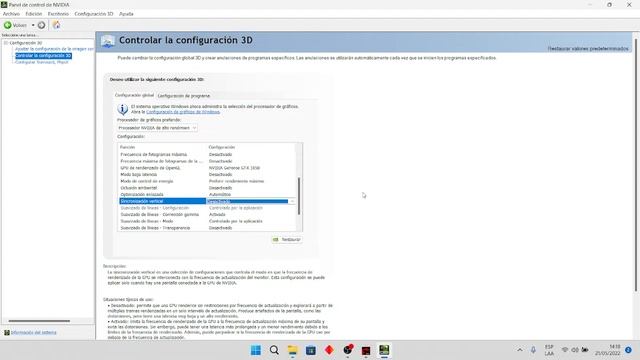Open the Edición menu
Screen dimensions: 640x360
click(33, 14)
